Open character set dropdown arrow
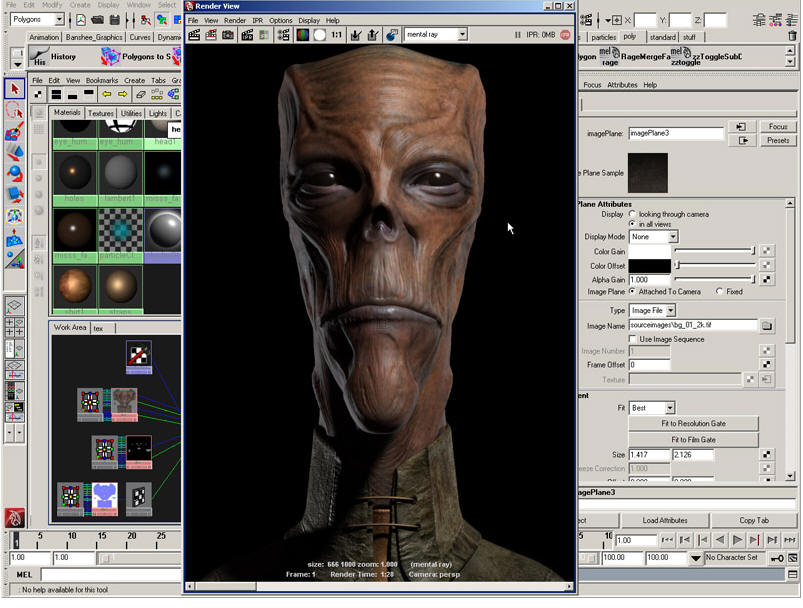 (695, 558)
